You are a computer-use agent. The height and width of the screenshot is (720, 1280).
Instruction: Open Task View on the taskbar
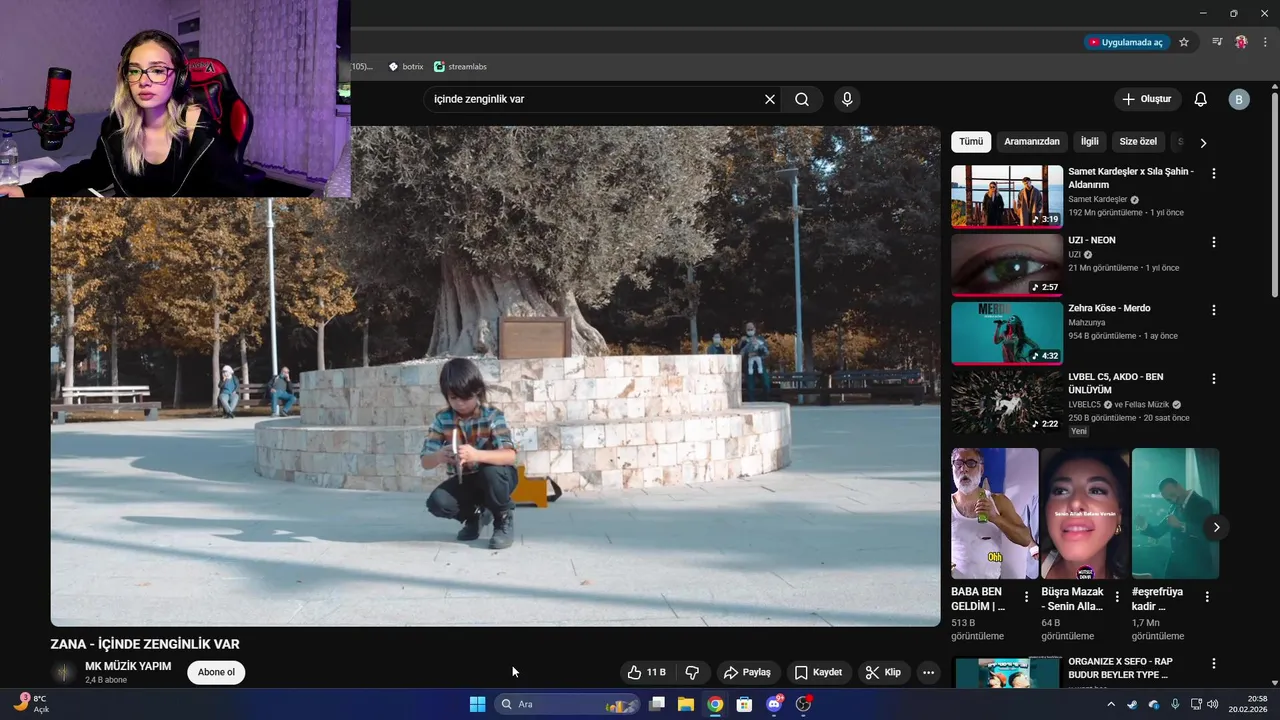657,704
